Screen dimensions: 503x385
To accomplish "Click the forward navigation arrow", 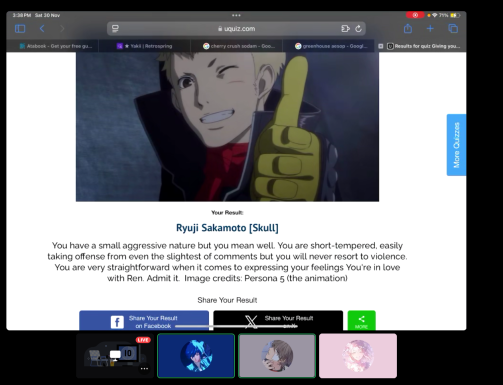I will point(62,29).
